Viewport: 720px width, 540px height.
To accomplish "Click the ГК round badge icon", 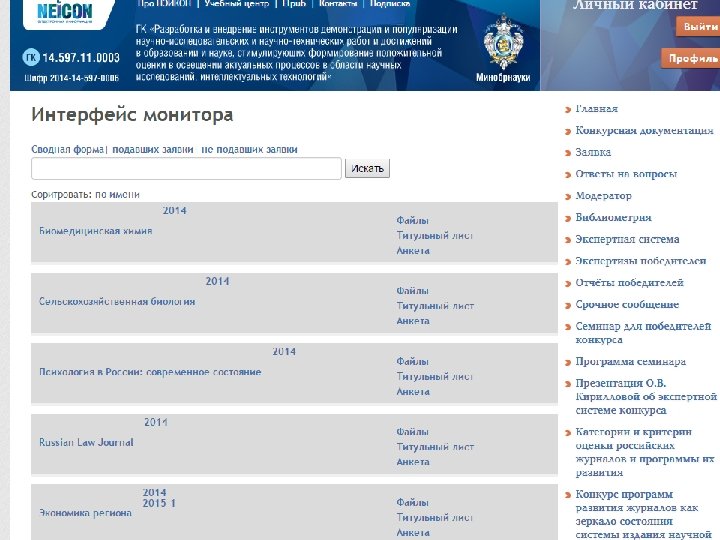I will click(x=31, y=57).
